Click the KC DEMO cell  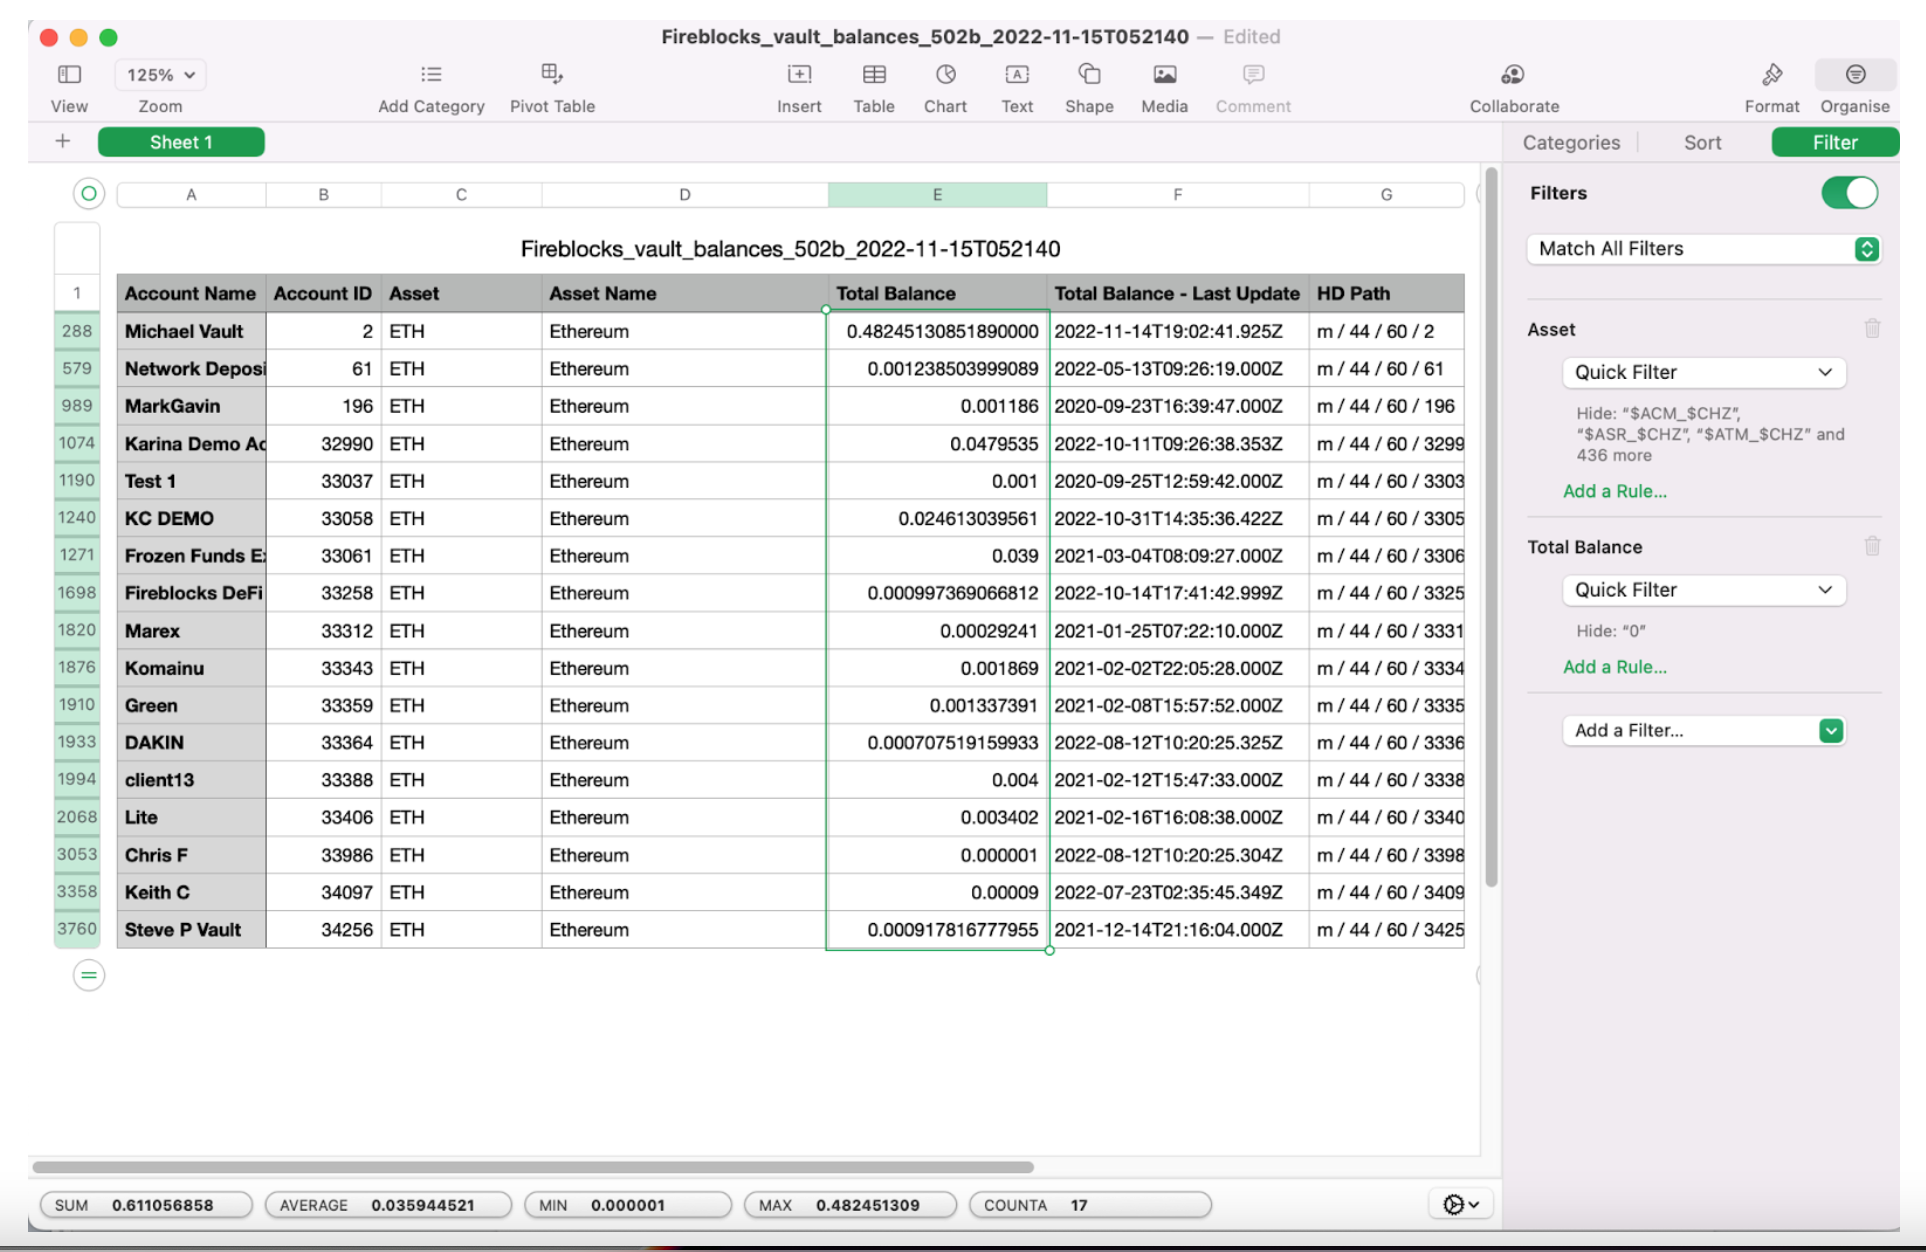click(191, 518)
